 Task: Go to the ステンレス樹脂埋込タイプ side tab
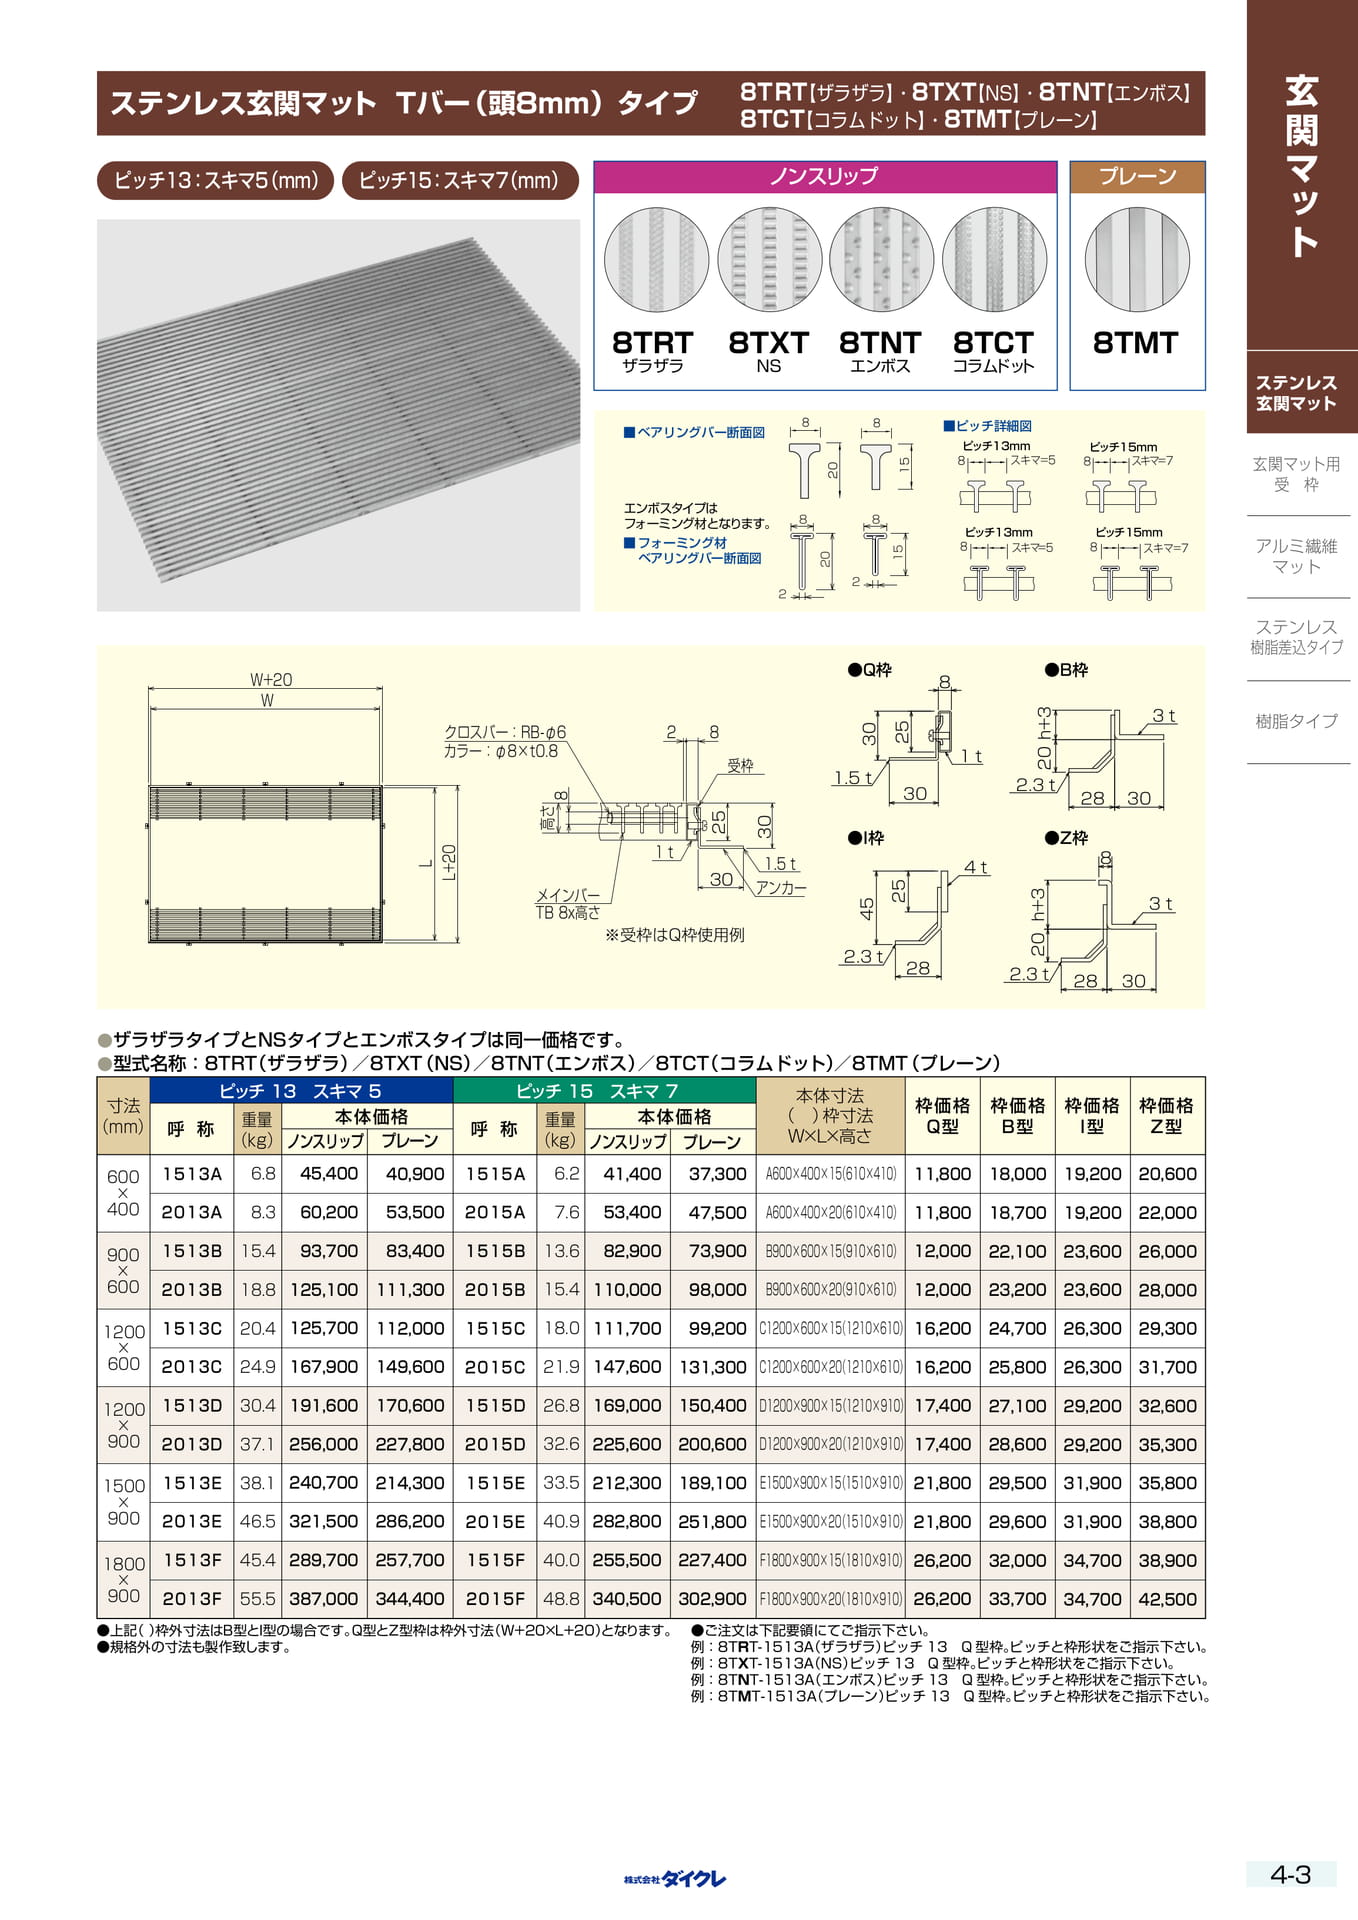pos(1297,637)
